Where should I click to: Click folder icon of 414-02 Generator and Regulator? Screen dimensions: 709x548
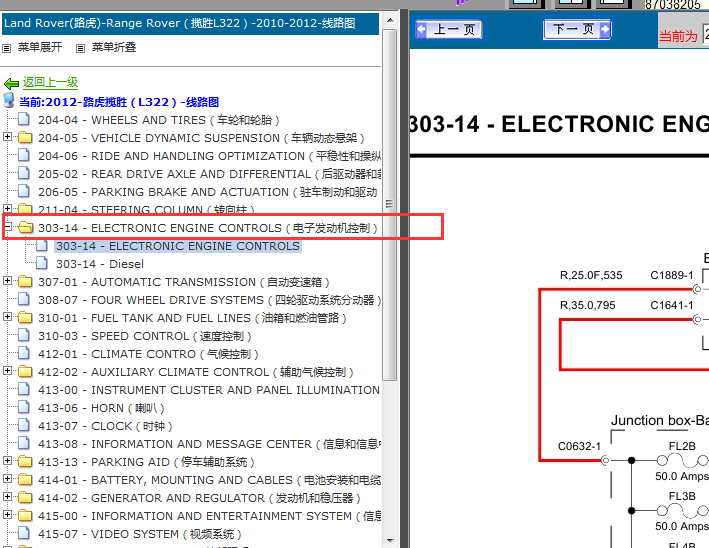tap(25, 498)
